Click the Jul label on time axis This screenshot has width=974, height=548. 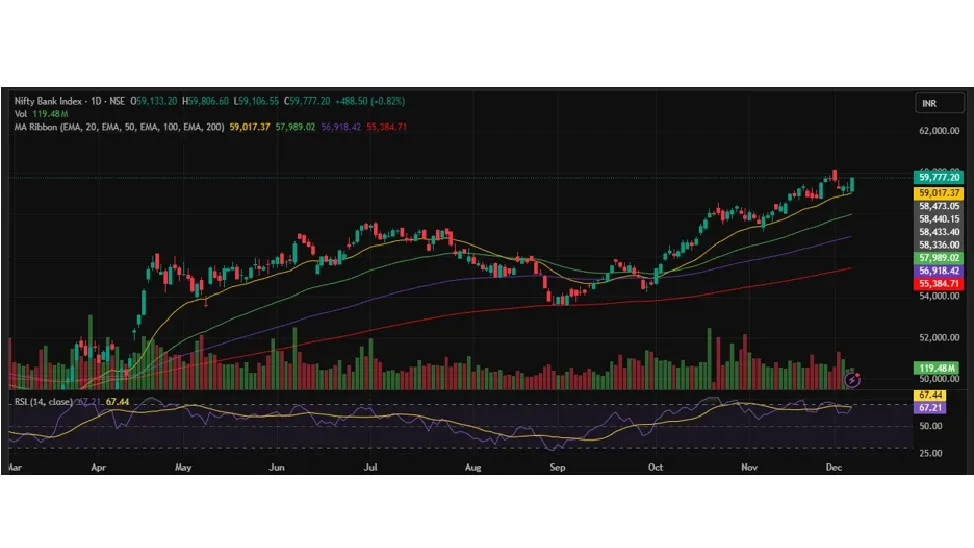click(x=370, y=467)
